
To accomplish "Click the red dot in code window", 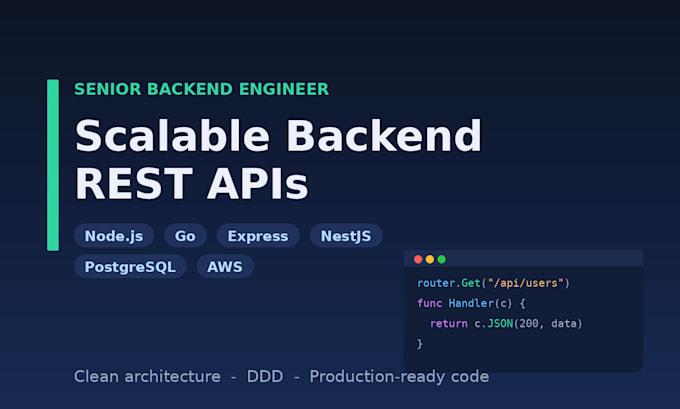I will [418, 259].
